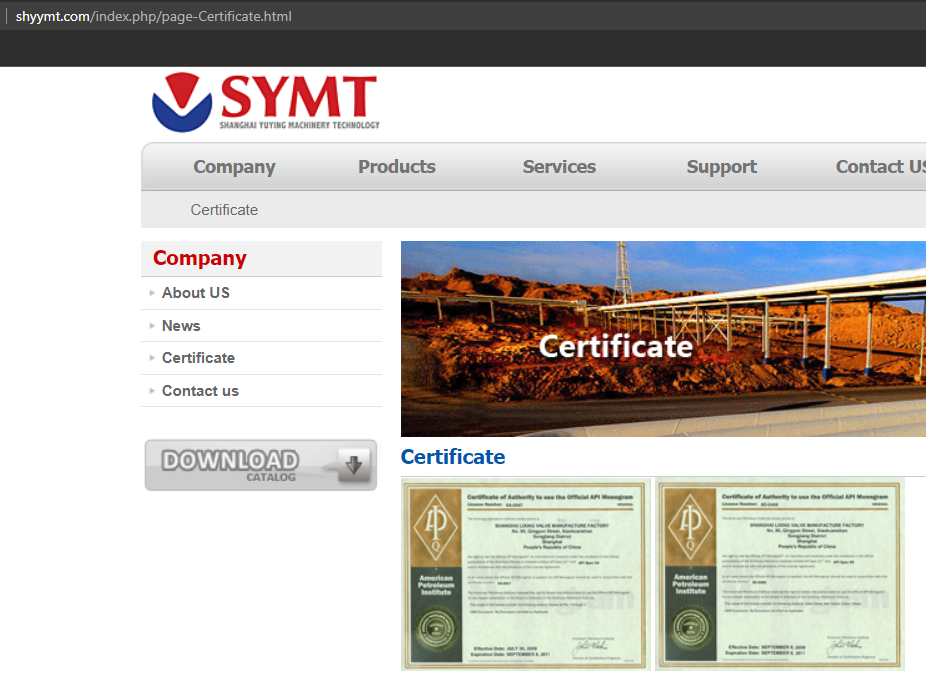Viewport: 926px width, 674px height.
Task: Select Certificate in the left sidebar
Action: coord(198,358)
